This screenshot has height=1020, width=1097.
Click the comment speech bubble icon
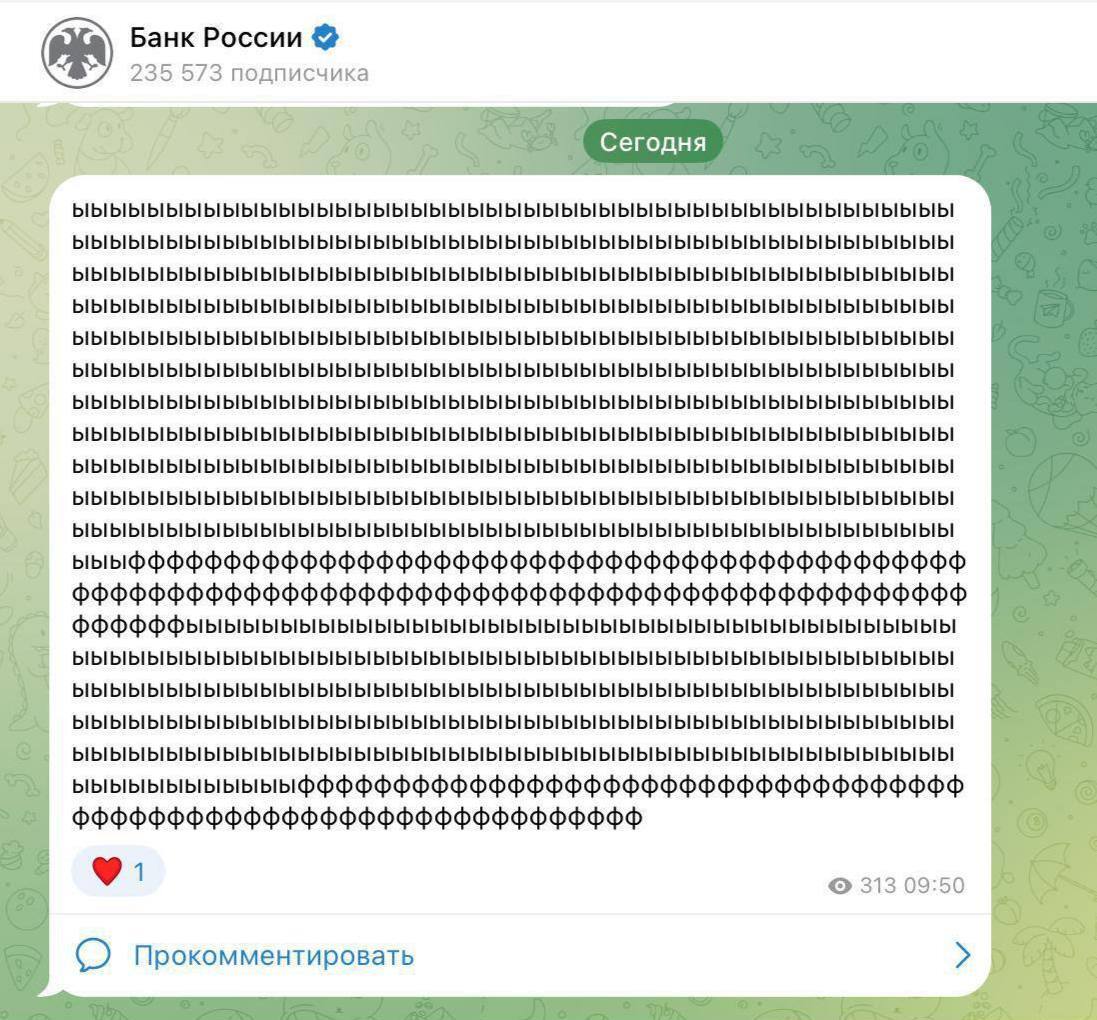click(x=95, y=956)
